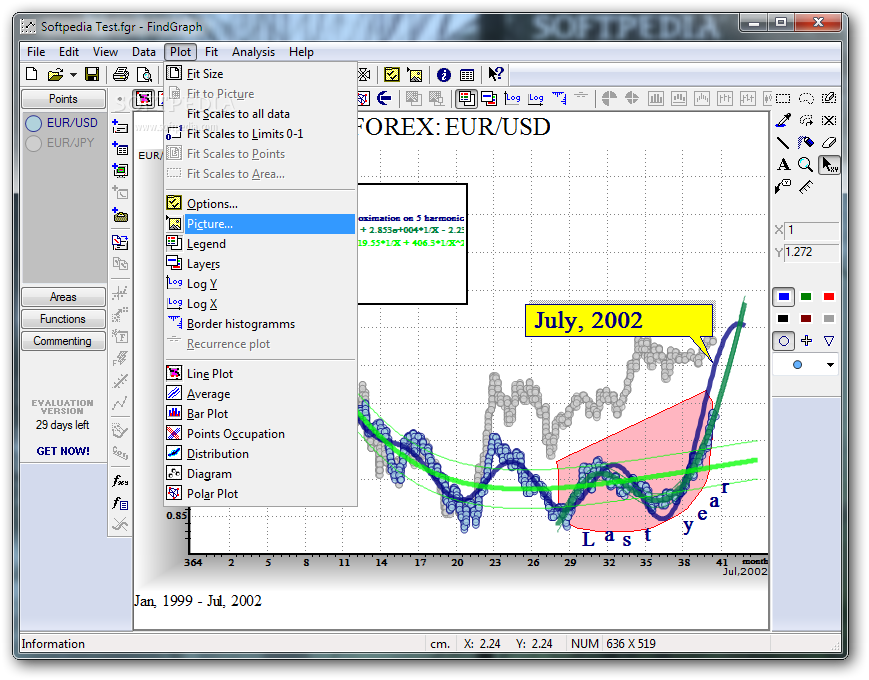Click the Print icon in toolbar

[x=121, y=74]
